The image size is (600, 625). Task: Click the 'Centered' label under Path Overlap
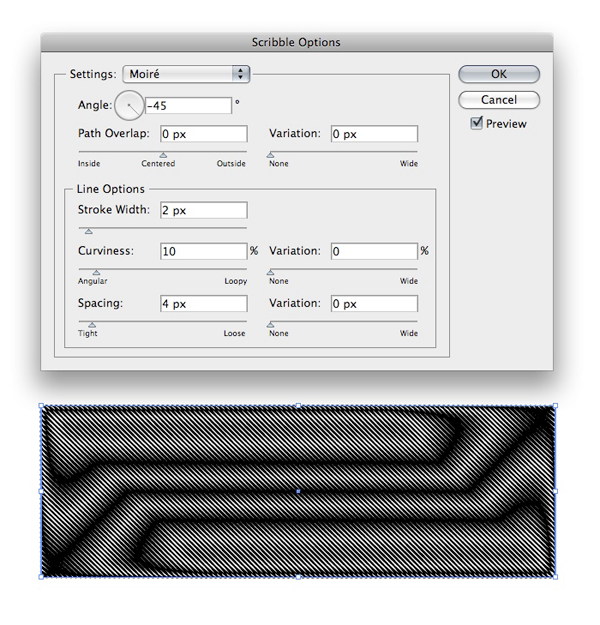click(x=158, y=163)
